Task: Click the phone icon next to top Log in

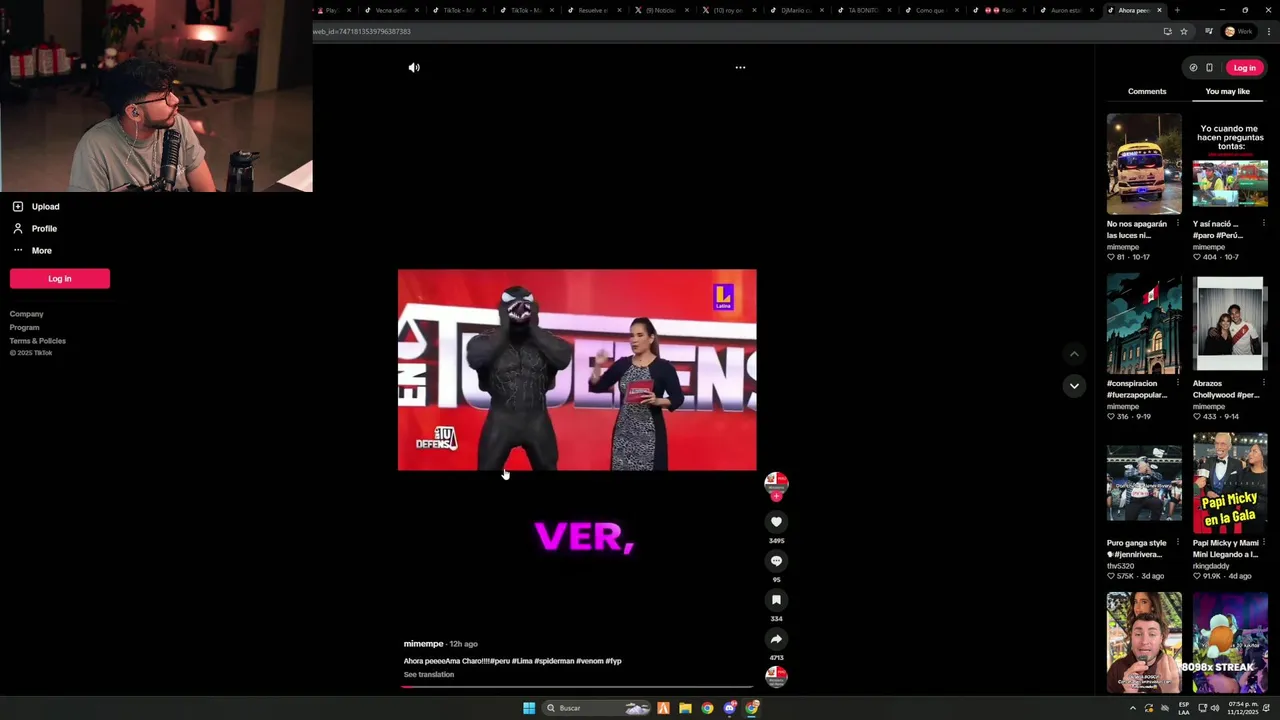Action: (x=1209, y=68)
